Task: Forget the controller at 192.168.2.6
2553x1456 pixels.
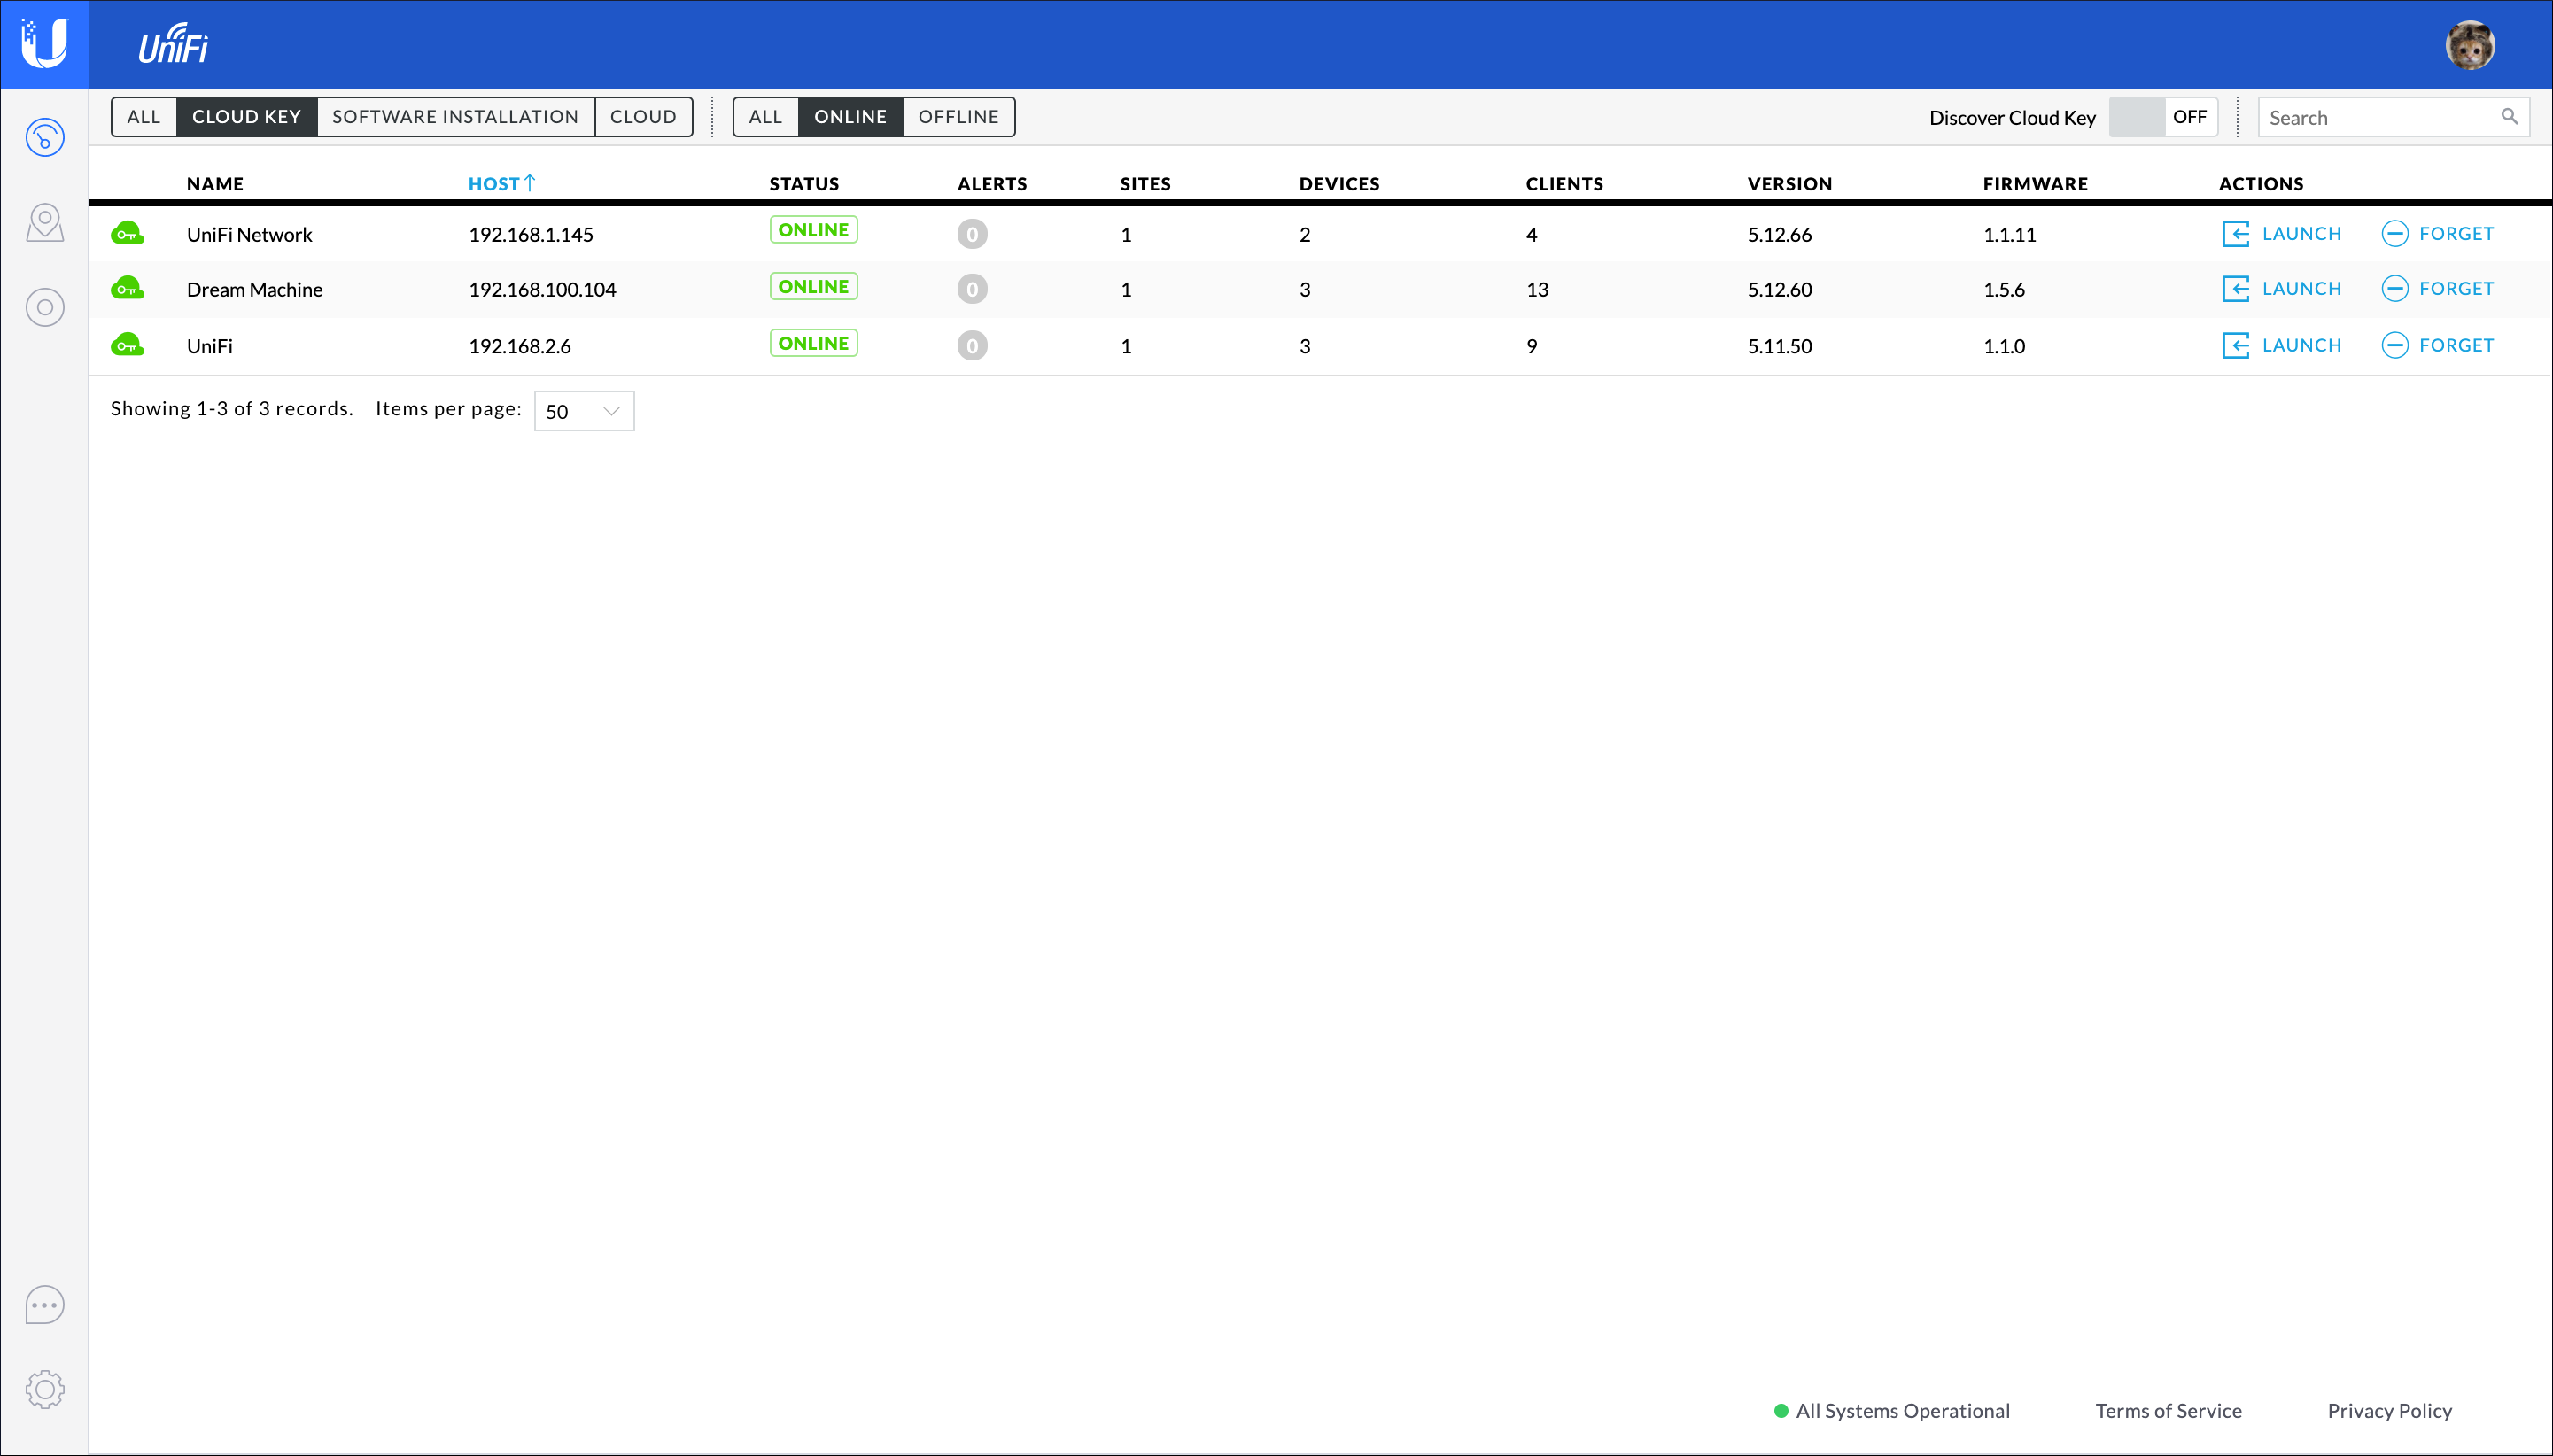Action: coord(2437,346)
